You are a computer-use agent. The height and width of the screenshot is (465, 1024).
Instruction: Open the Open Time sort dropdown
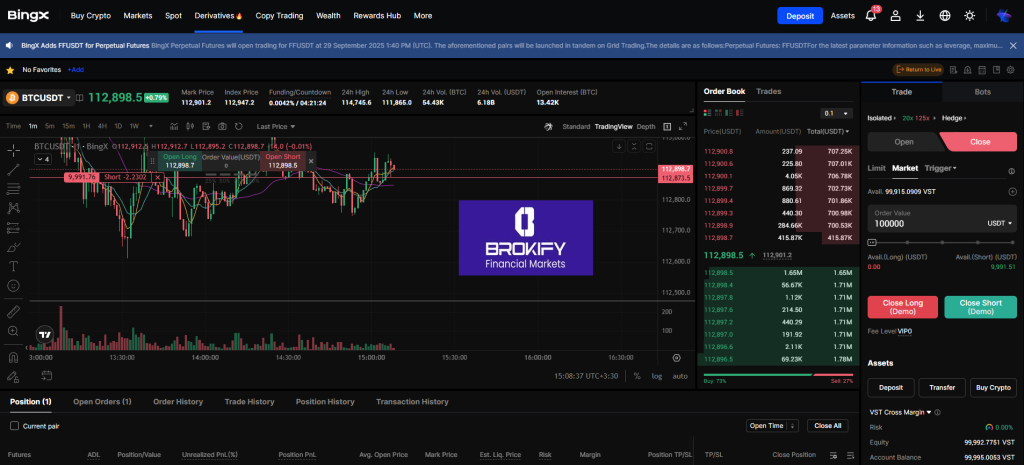tap(772, 425)
